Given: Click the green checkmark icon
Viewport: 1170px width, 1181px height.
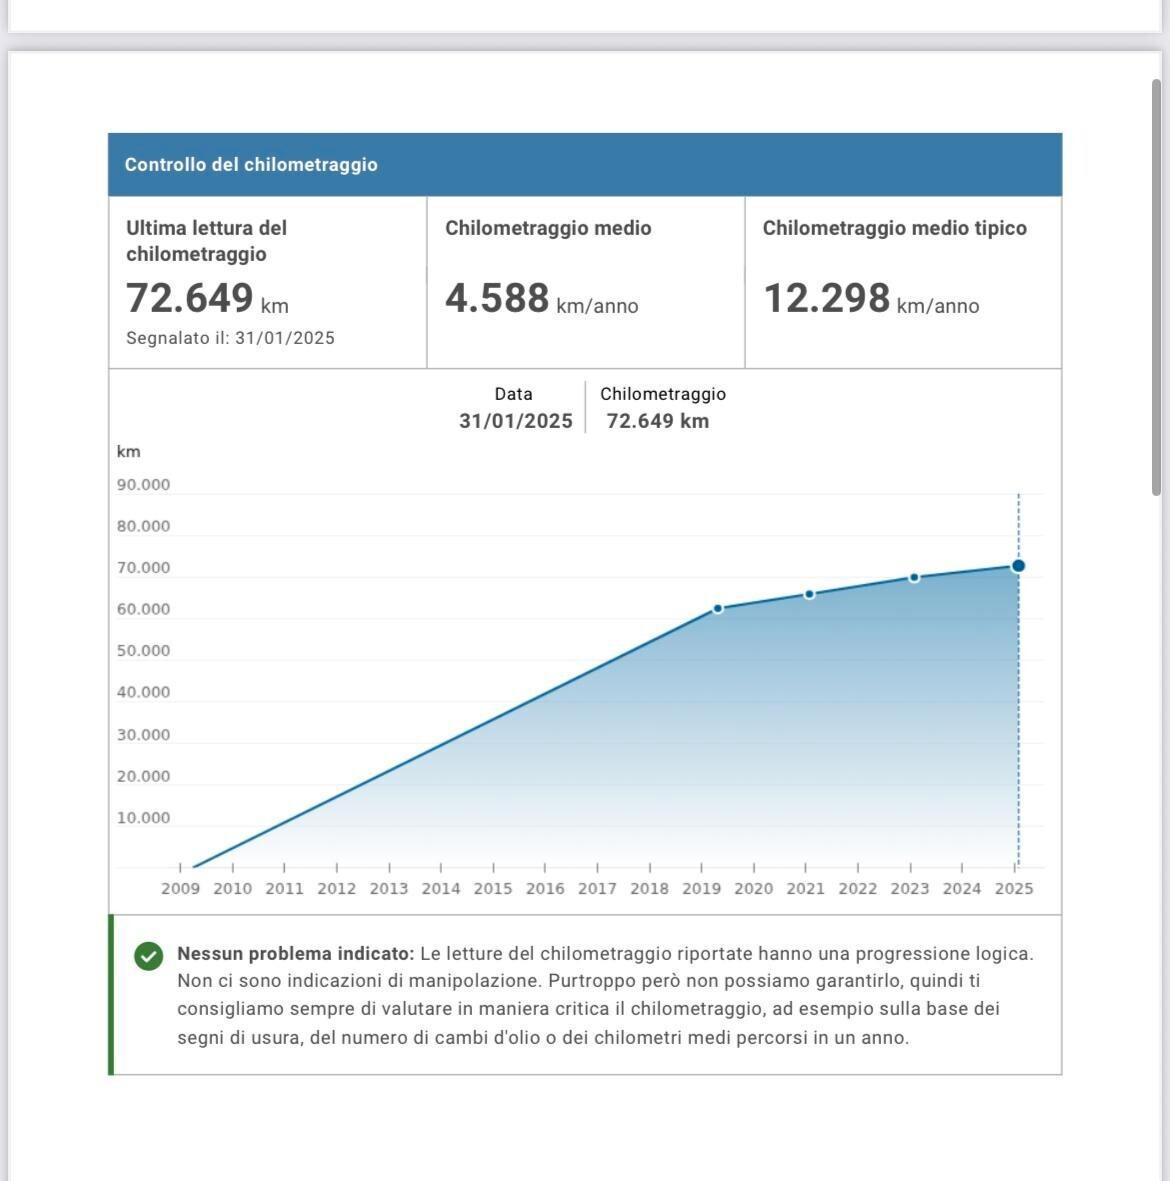Looking at the screenshot, I should click(148, 956).
